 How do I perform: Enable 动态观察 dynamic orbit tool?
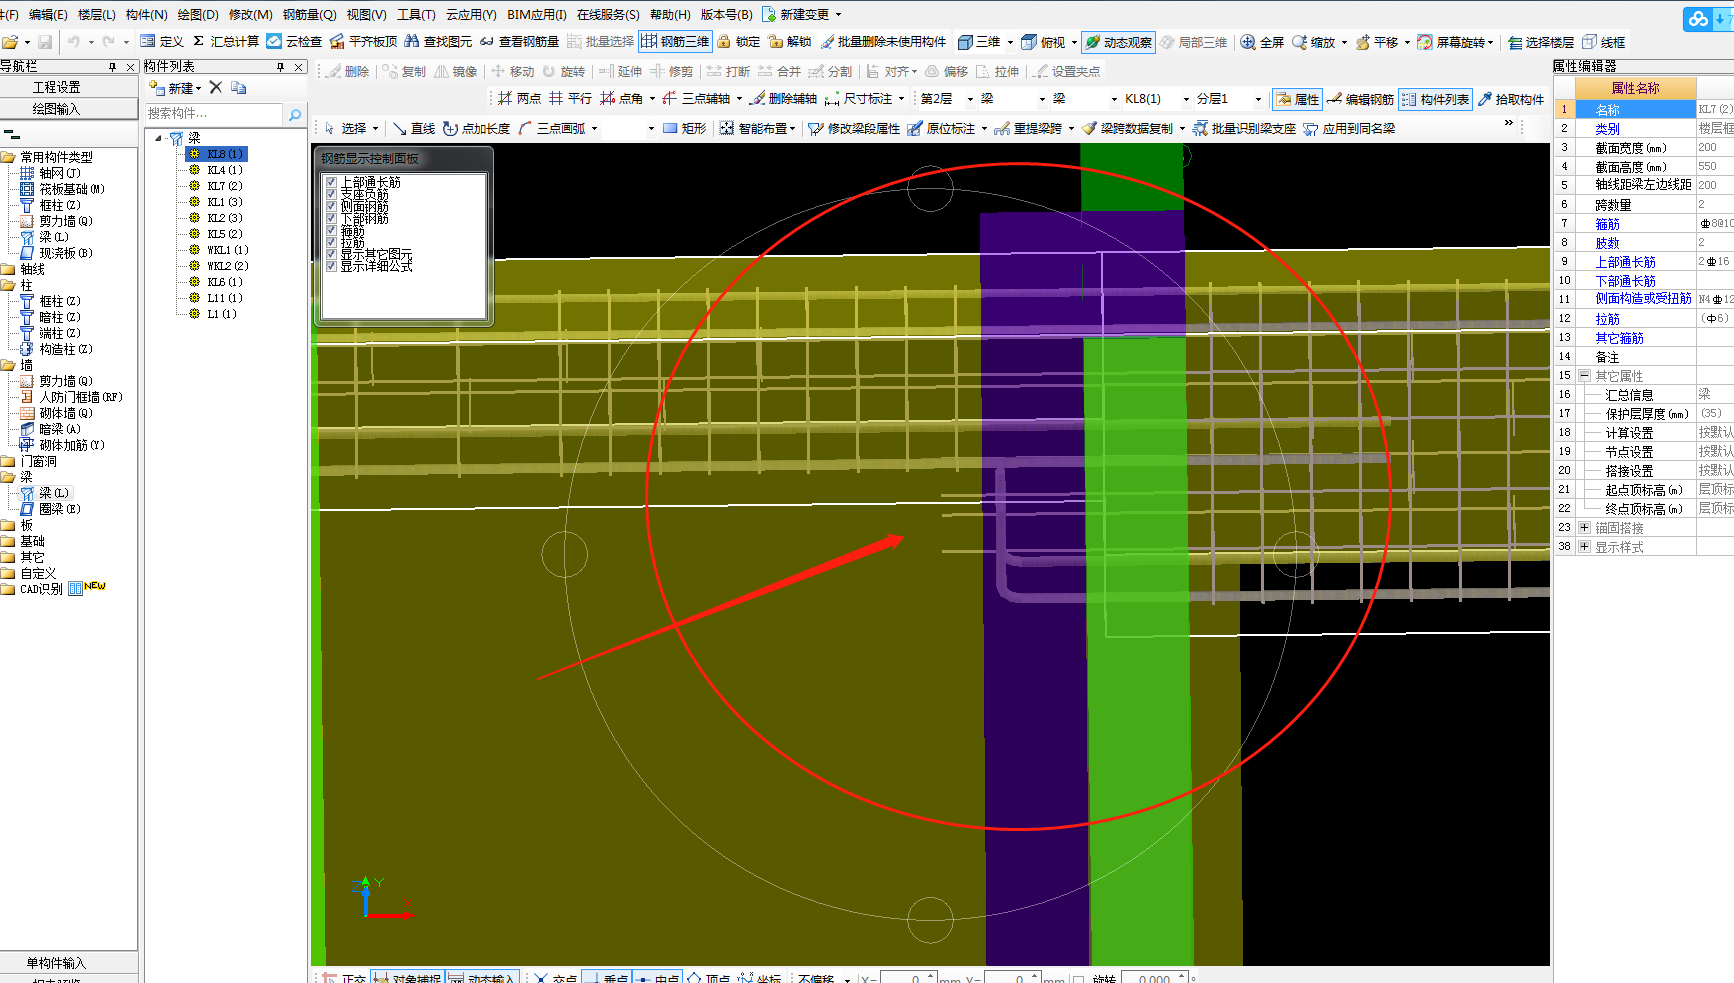[x=1118, y=42]
